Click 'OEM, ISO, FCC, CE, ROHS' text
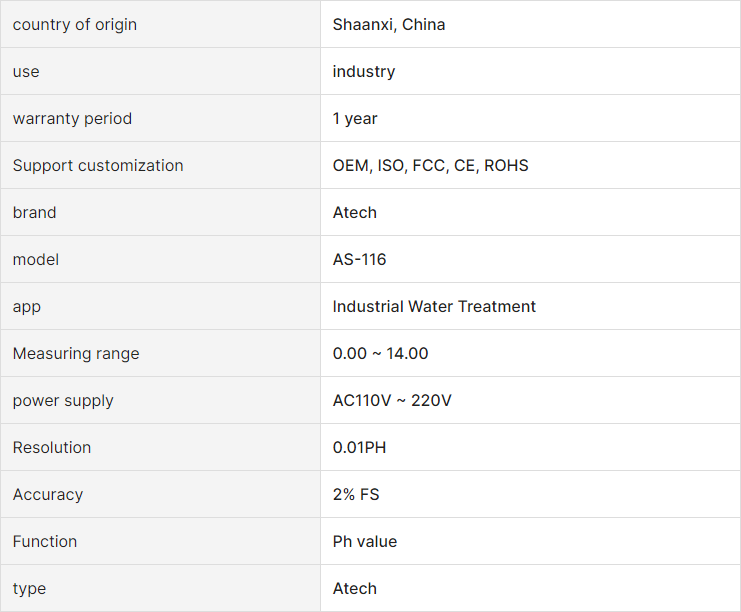 tap(431, 165)
